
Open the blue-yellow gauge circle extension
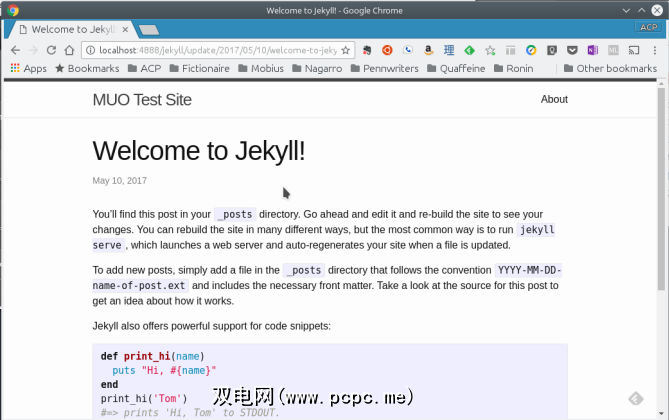click(531, 50)
